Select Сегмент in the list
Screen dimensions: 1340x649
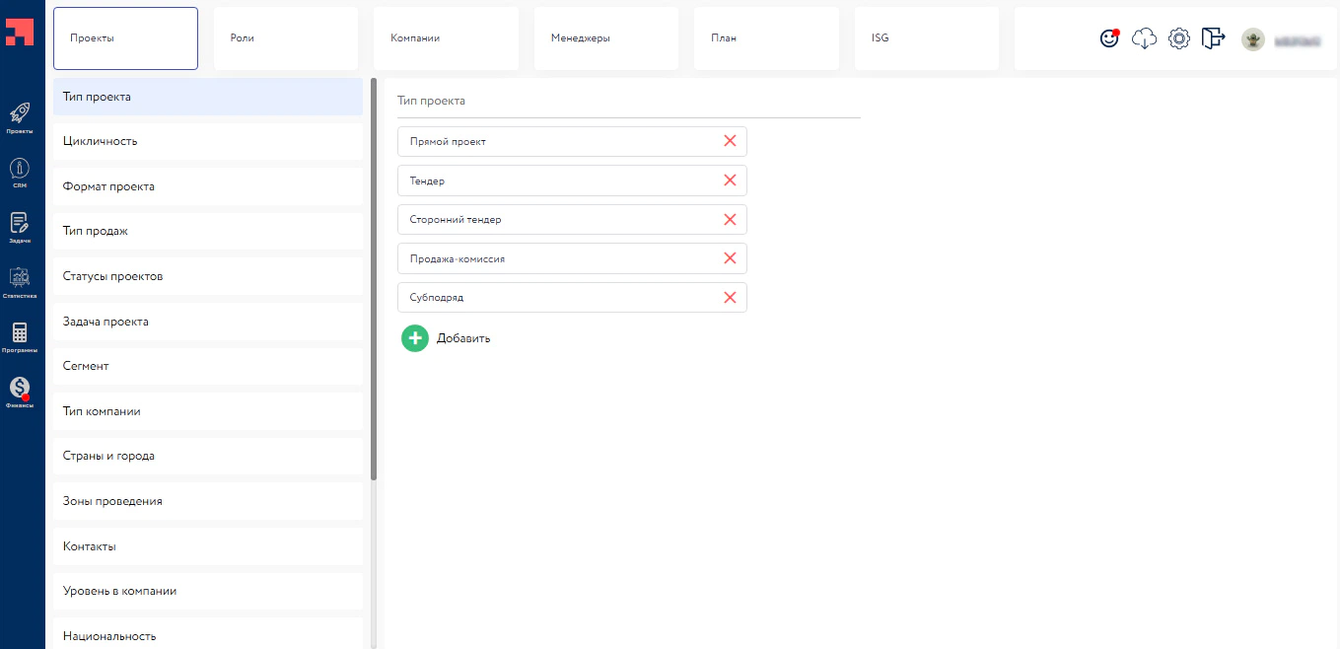click(x=208, y=366)
